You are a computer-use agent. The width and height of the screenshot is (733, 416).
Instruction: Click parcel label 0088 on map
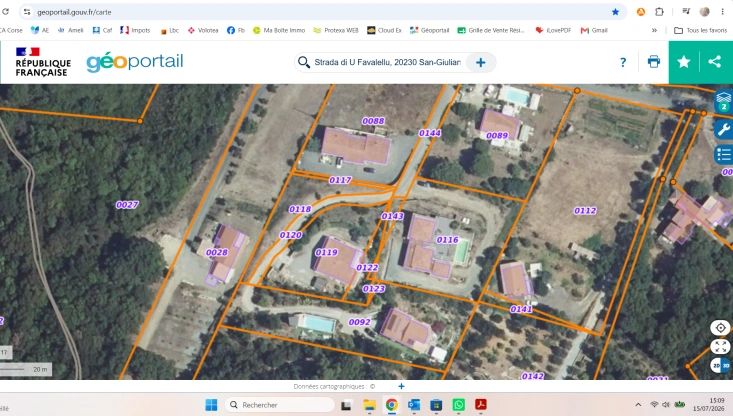[373, 121]
